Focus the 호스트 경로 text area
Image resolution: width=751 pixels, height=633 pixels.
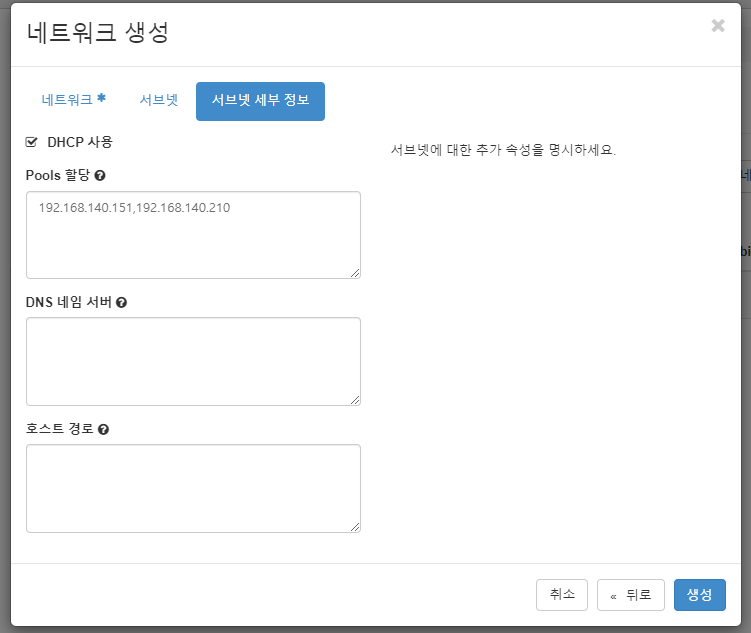[193, 488]
